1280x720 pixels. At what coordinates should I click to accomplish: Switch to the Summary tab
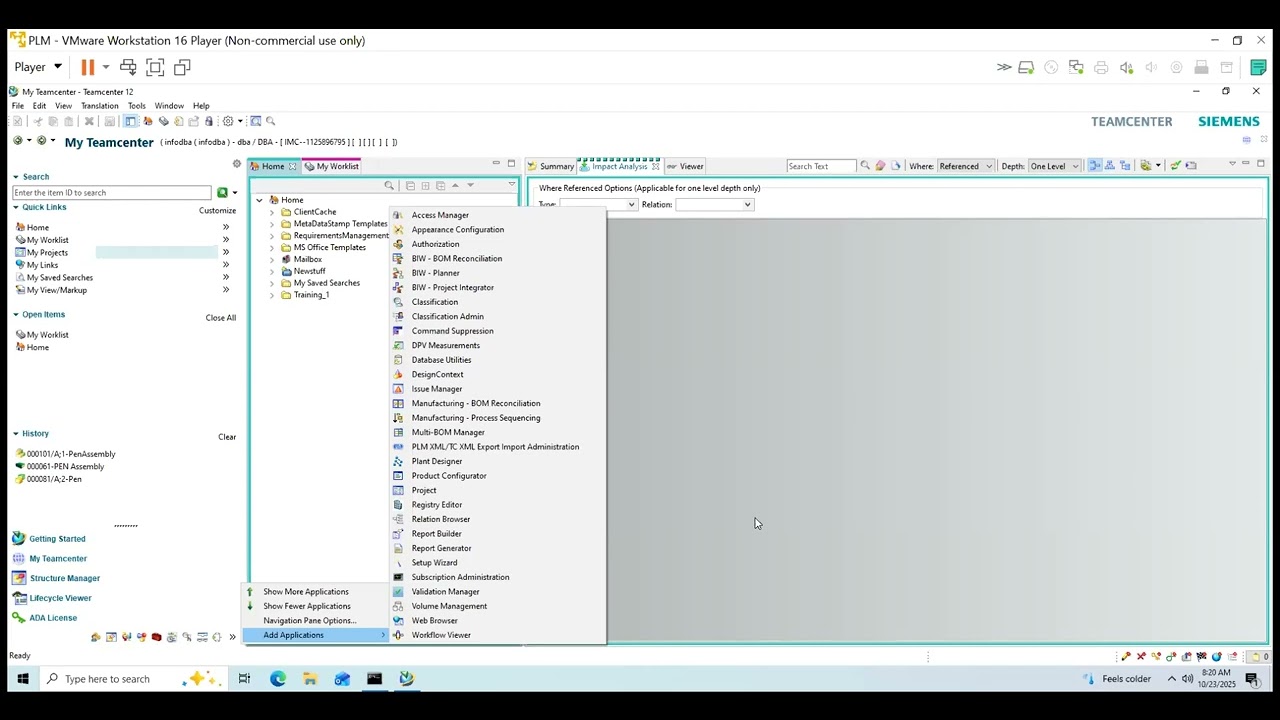551,166
